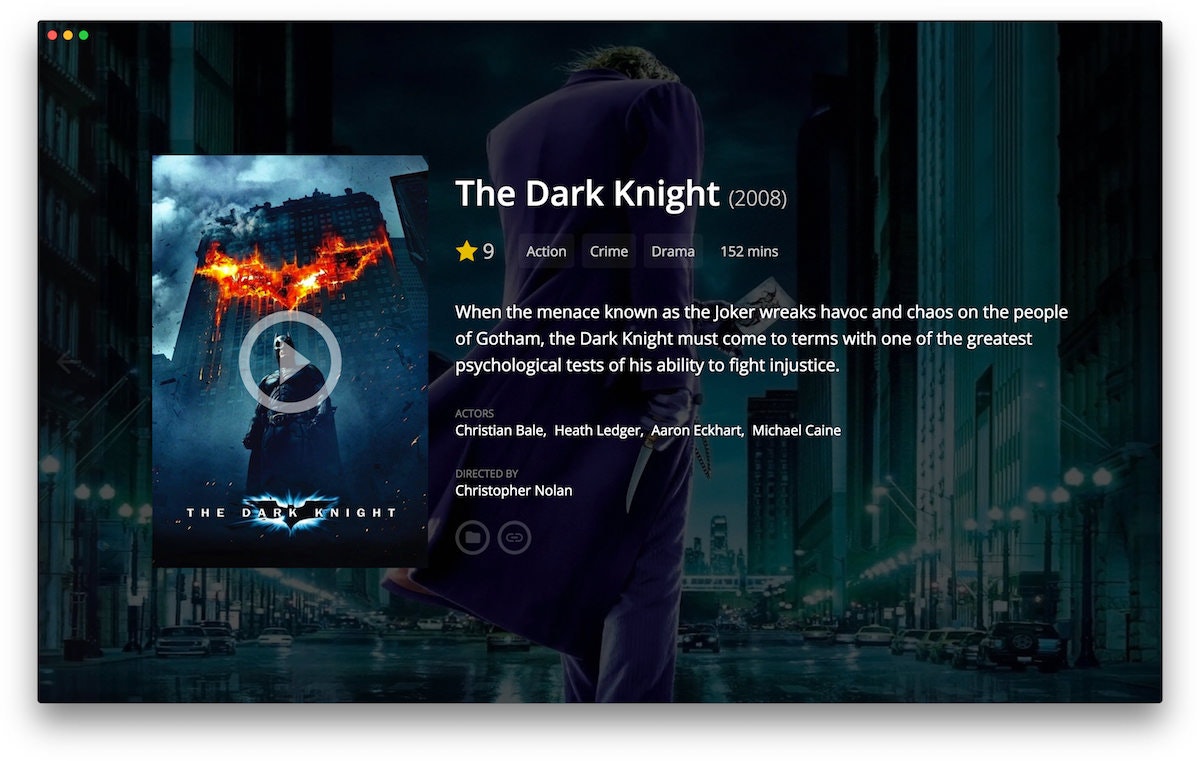The width and height of the screenshot is (1200, 761).
Task: Click the faint back arrow icon
Action: (x=69, y=362)
